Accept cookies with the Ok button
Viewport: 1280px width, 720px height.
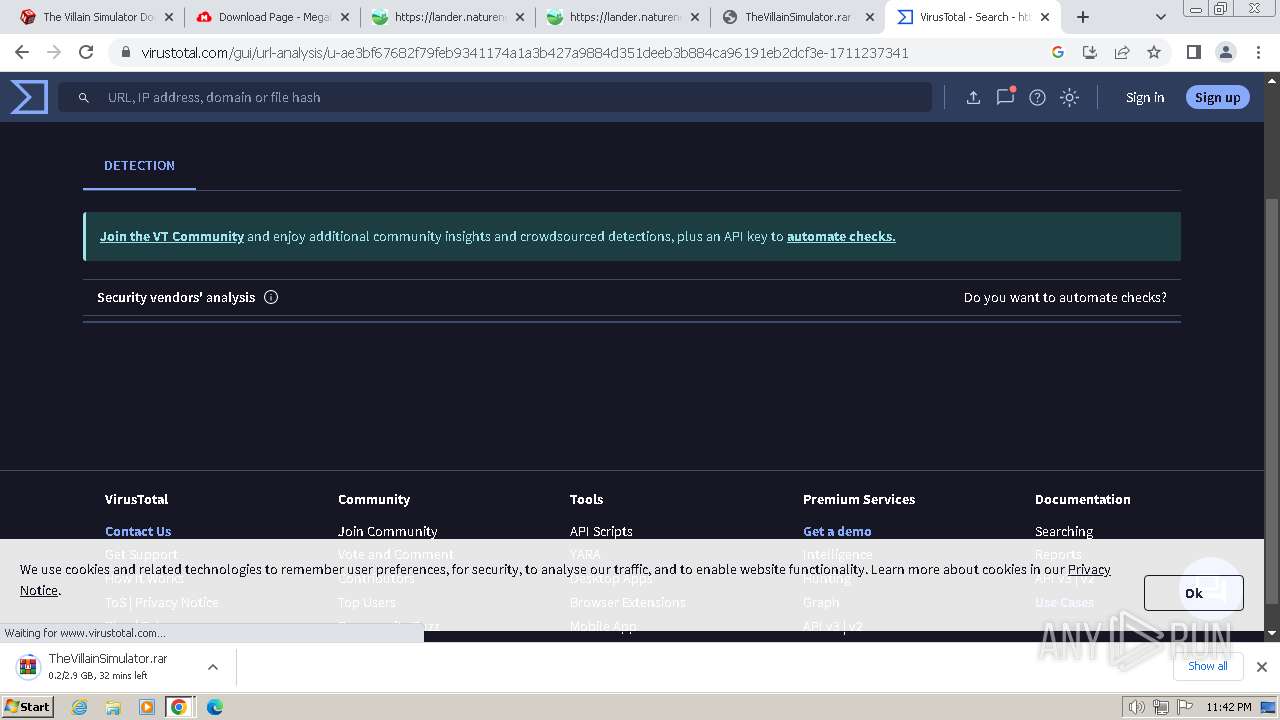(x=1193, y=593)
